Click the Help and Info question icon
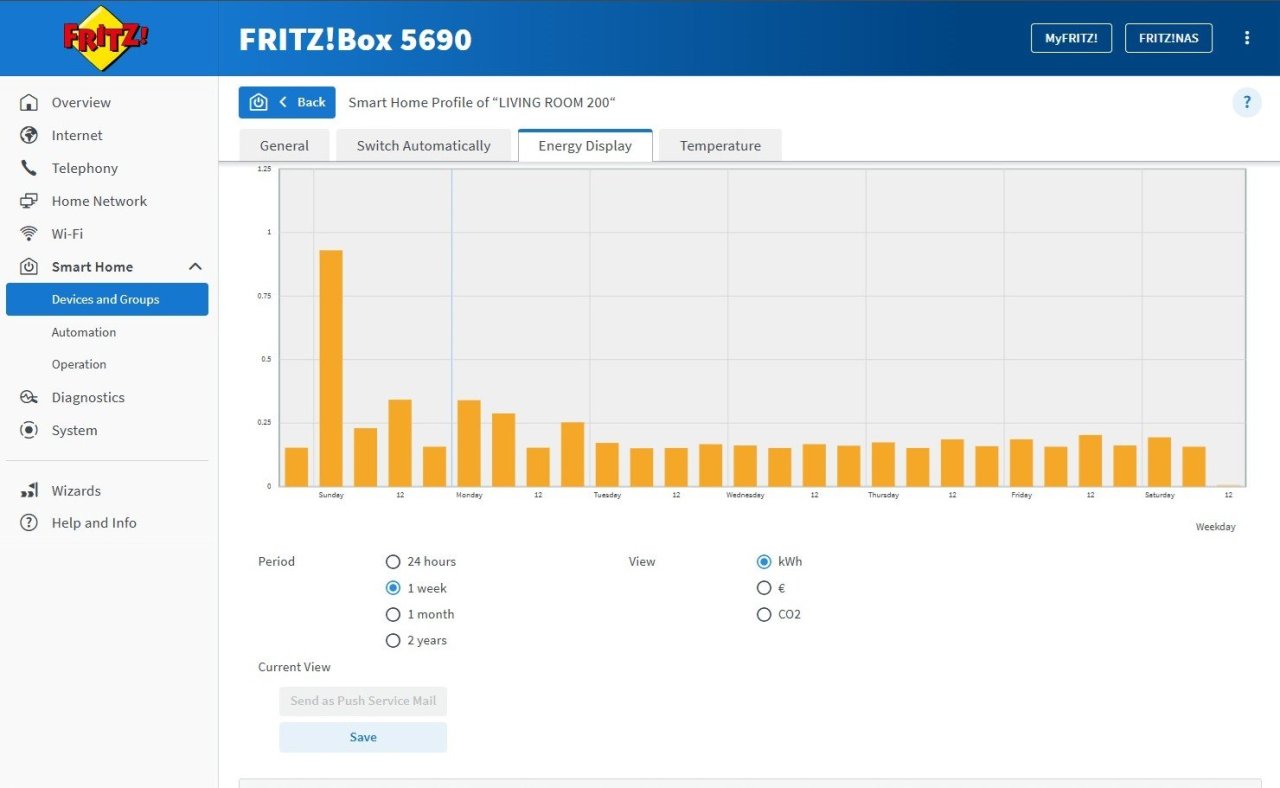The height and width of the screenshot is (788, 1280). pos(29,523)
